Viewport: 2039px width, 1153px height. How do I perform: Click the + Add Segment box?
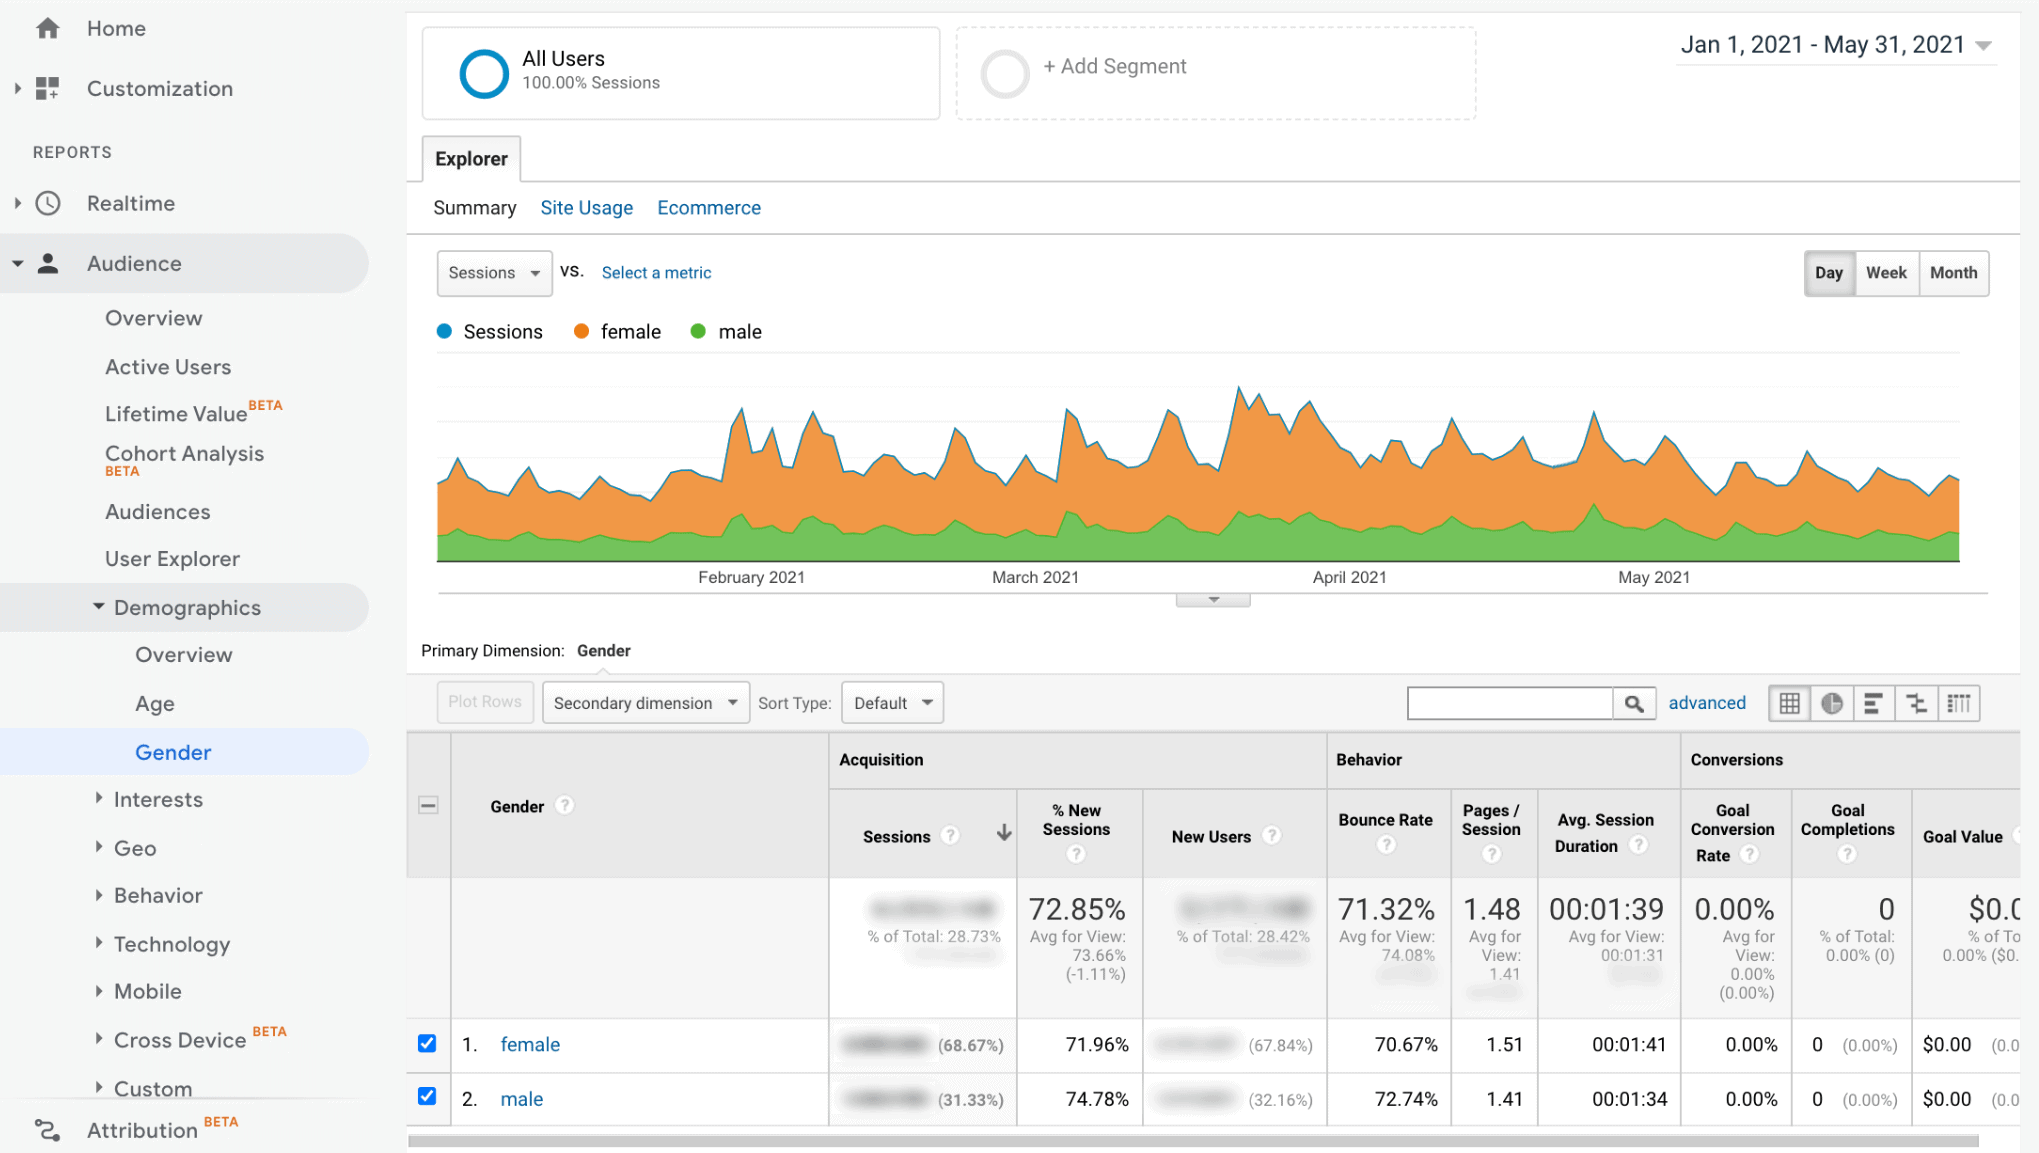pos(1215,73)
